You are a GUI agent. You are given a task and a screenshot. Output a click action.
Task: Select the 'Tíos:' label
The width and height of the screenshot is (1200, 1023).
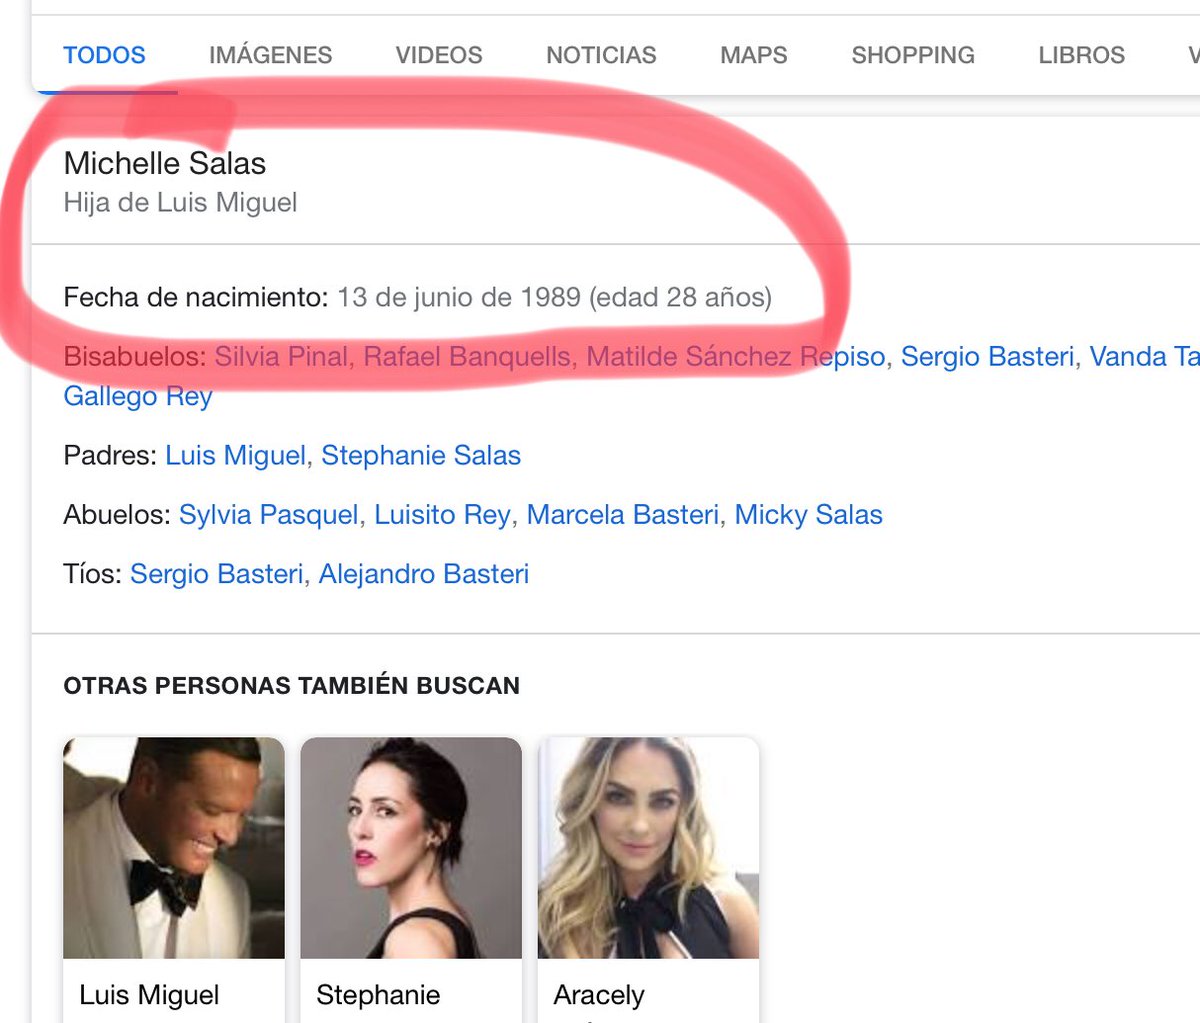pyautogui.click(x=92, y=574)
